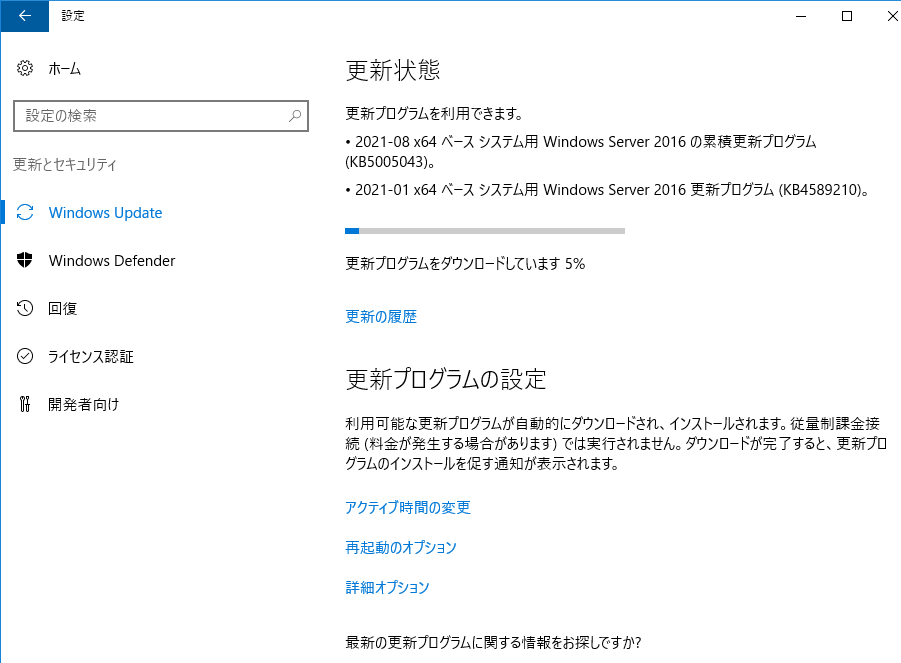Open the 更新の履歴 link
Image resolution: width=901 pixels, height=663 pixels.
(x=381, y=317)
